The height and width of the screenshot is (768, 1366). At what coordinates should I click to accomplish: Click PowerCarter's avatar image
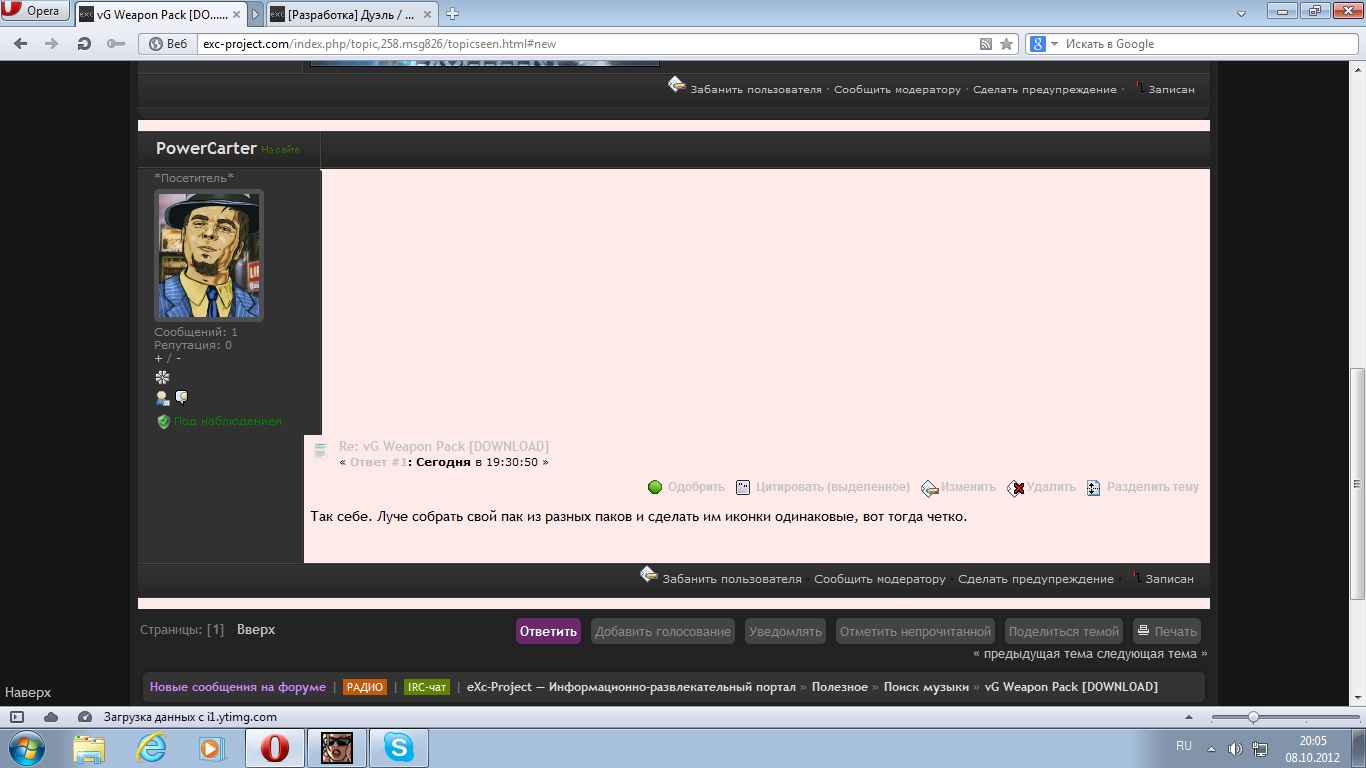point(209,255)
